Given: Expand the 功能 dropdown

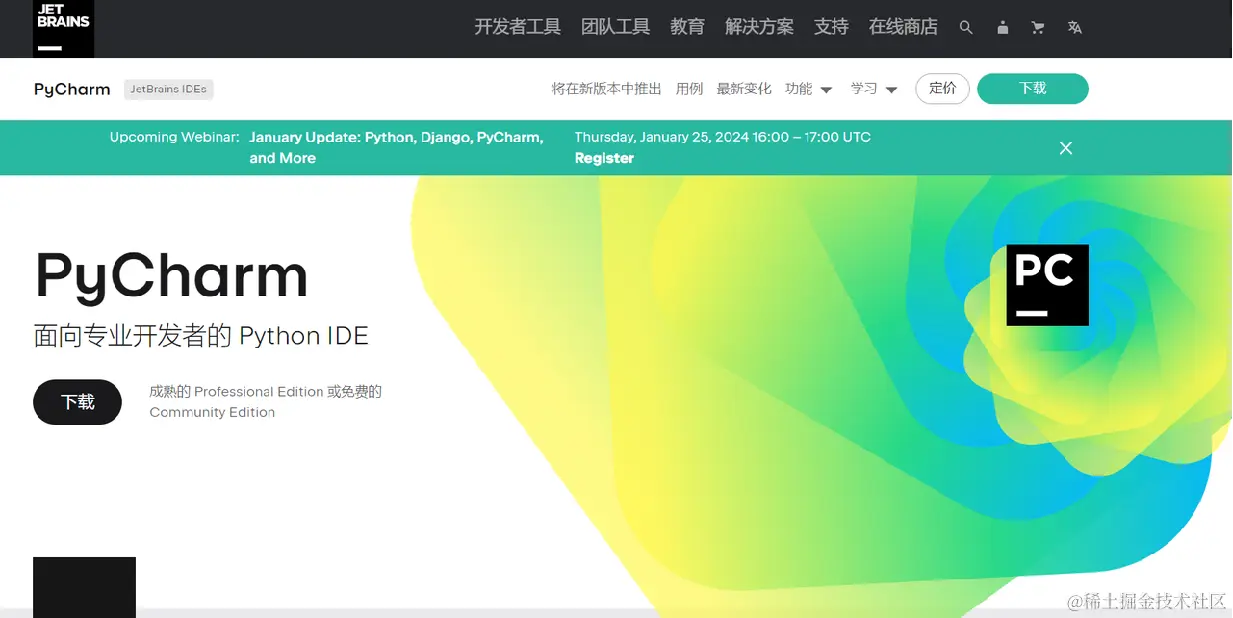Looking at the screenshot, I should tap(808, 89).
